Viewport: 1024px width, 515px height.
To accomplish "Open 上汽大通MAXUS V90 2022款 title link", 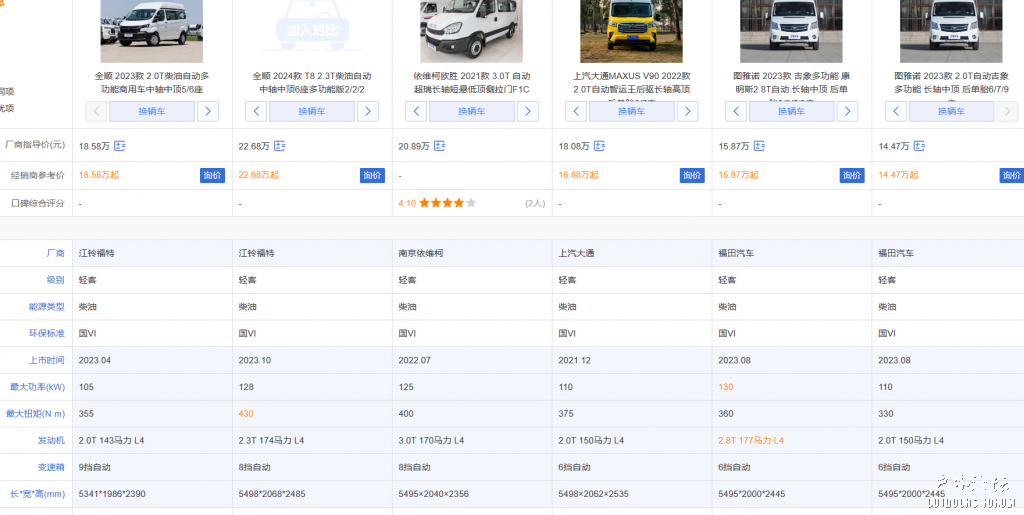I will 632,83.
